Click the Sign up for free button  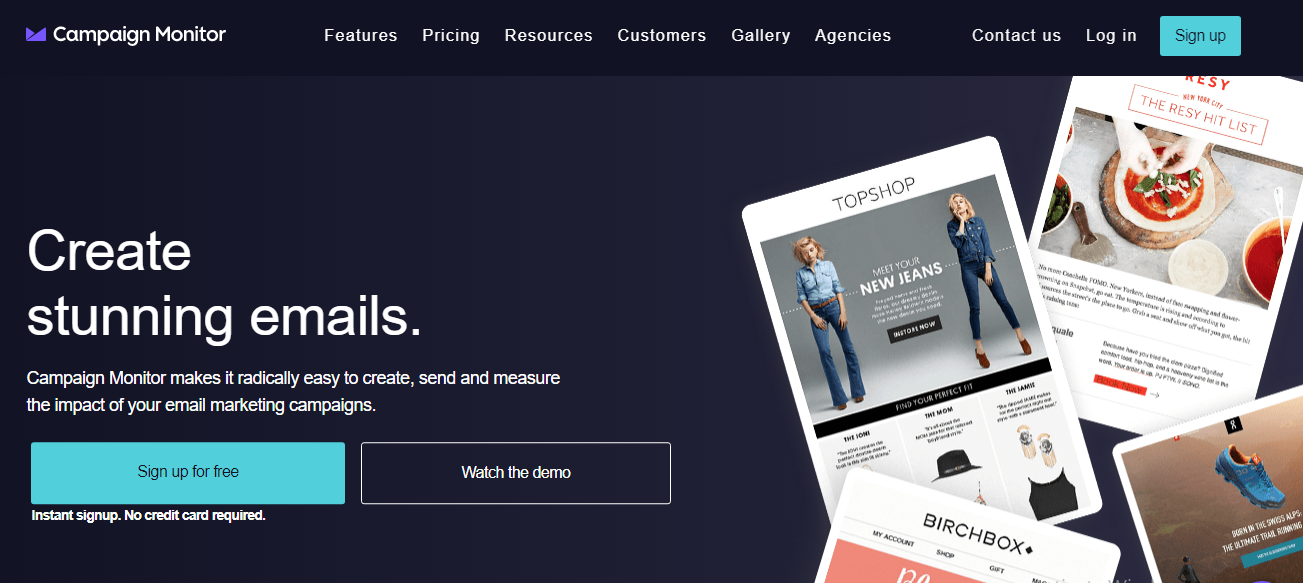pos(188,472)
